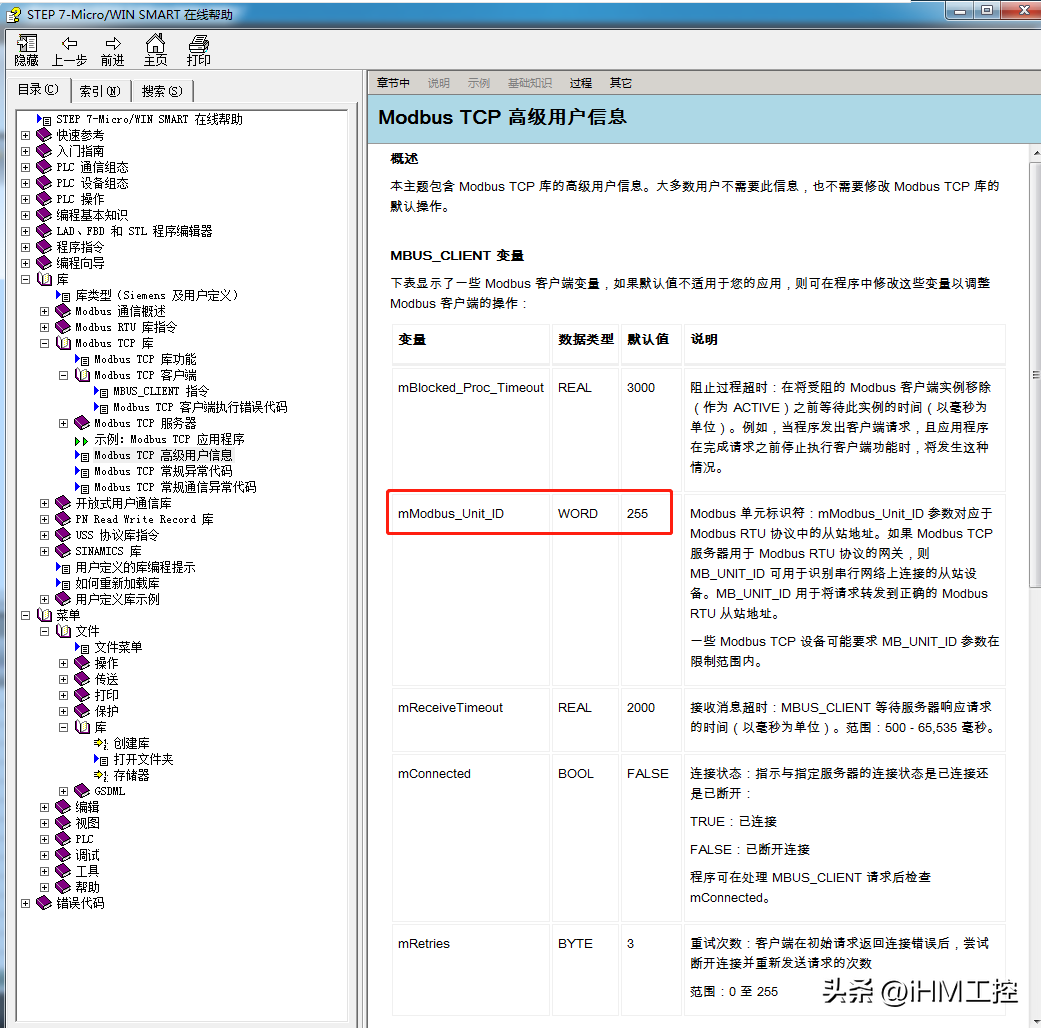Click the page icon beside MBUS_CLIENT 指令
Viewport: 1041px width, 1028px height.
[102, 391]
